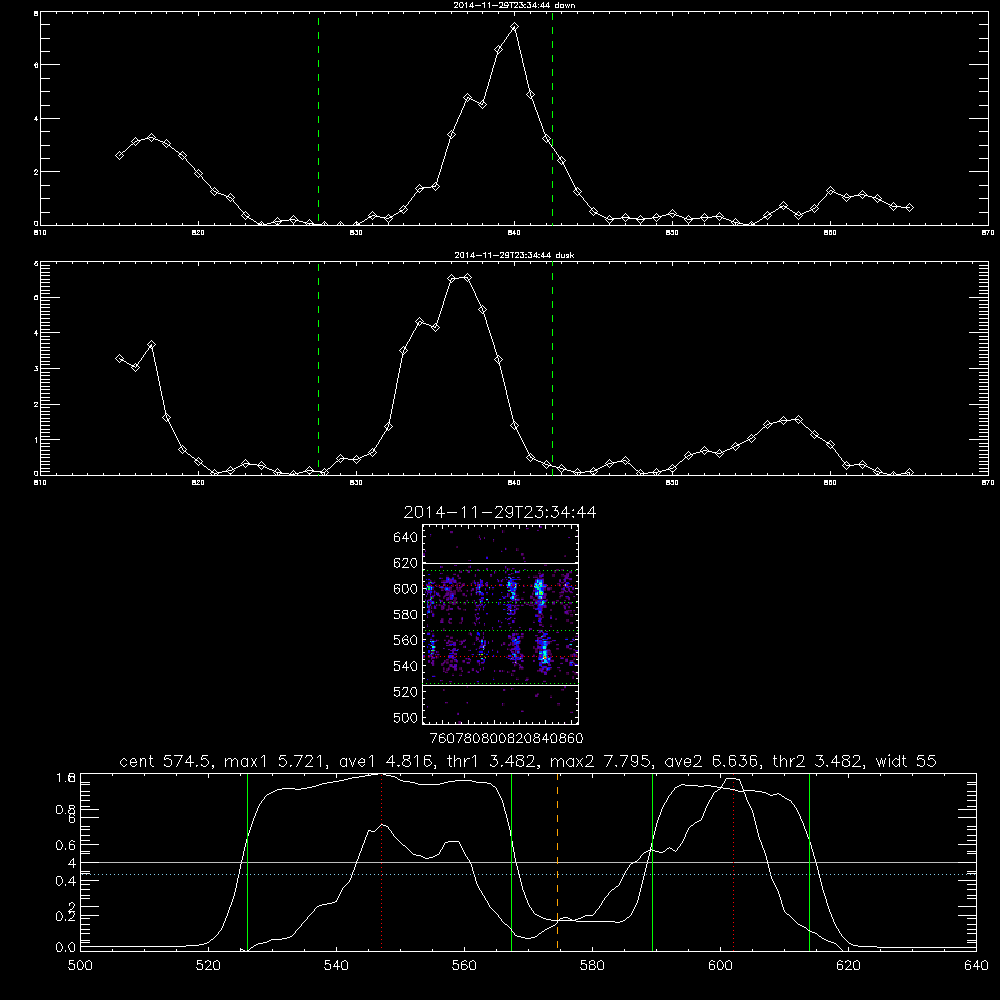Click y-axis label 580 beside the spectral image
The width and height of the screenshot is (1000, 1000).
tap(406, 614)
